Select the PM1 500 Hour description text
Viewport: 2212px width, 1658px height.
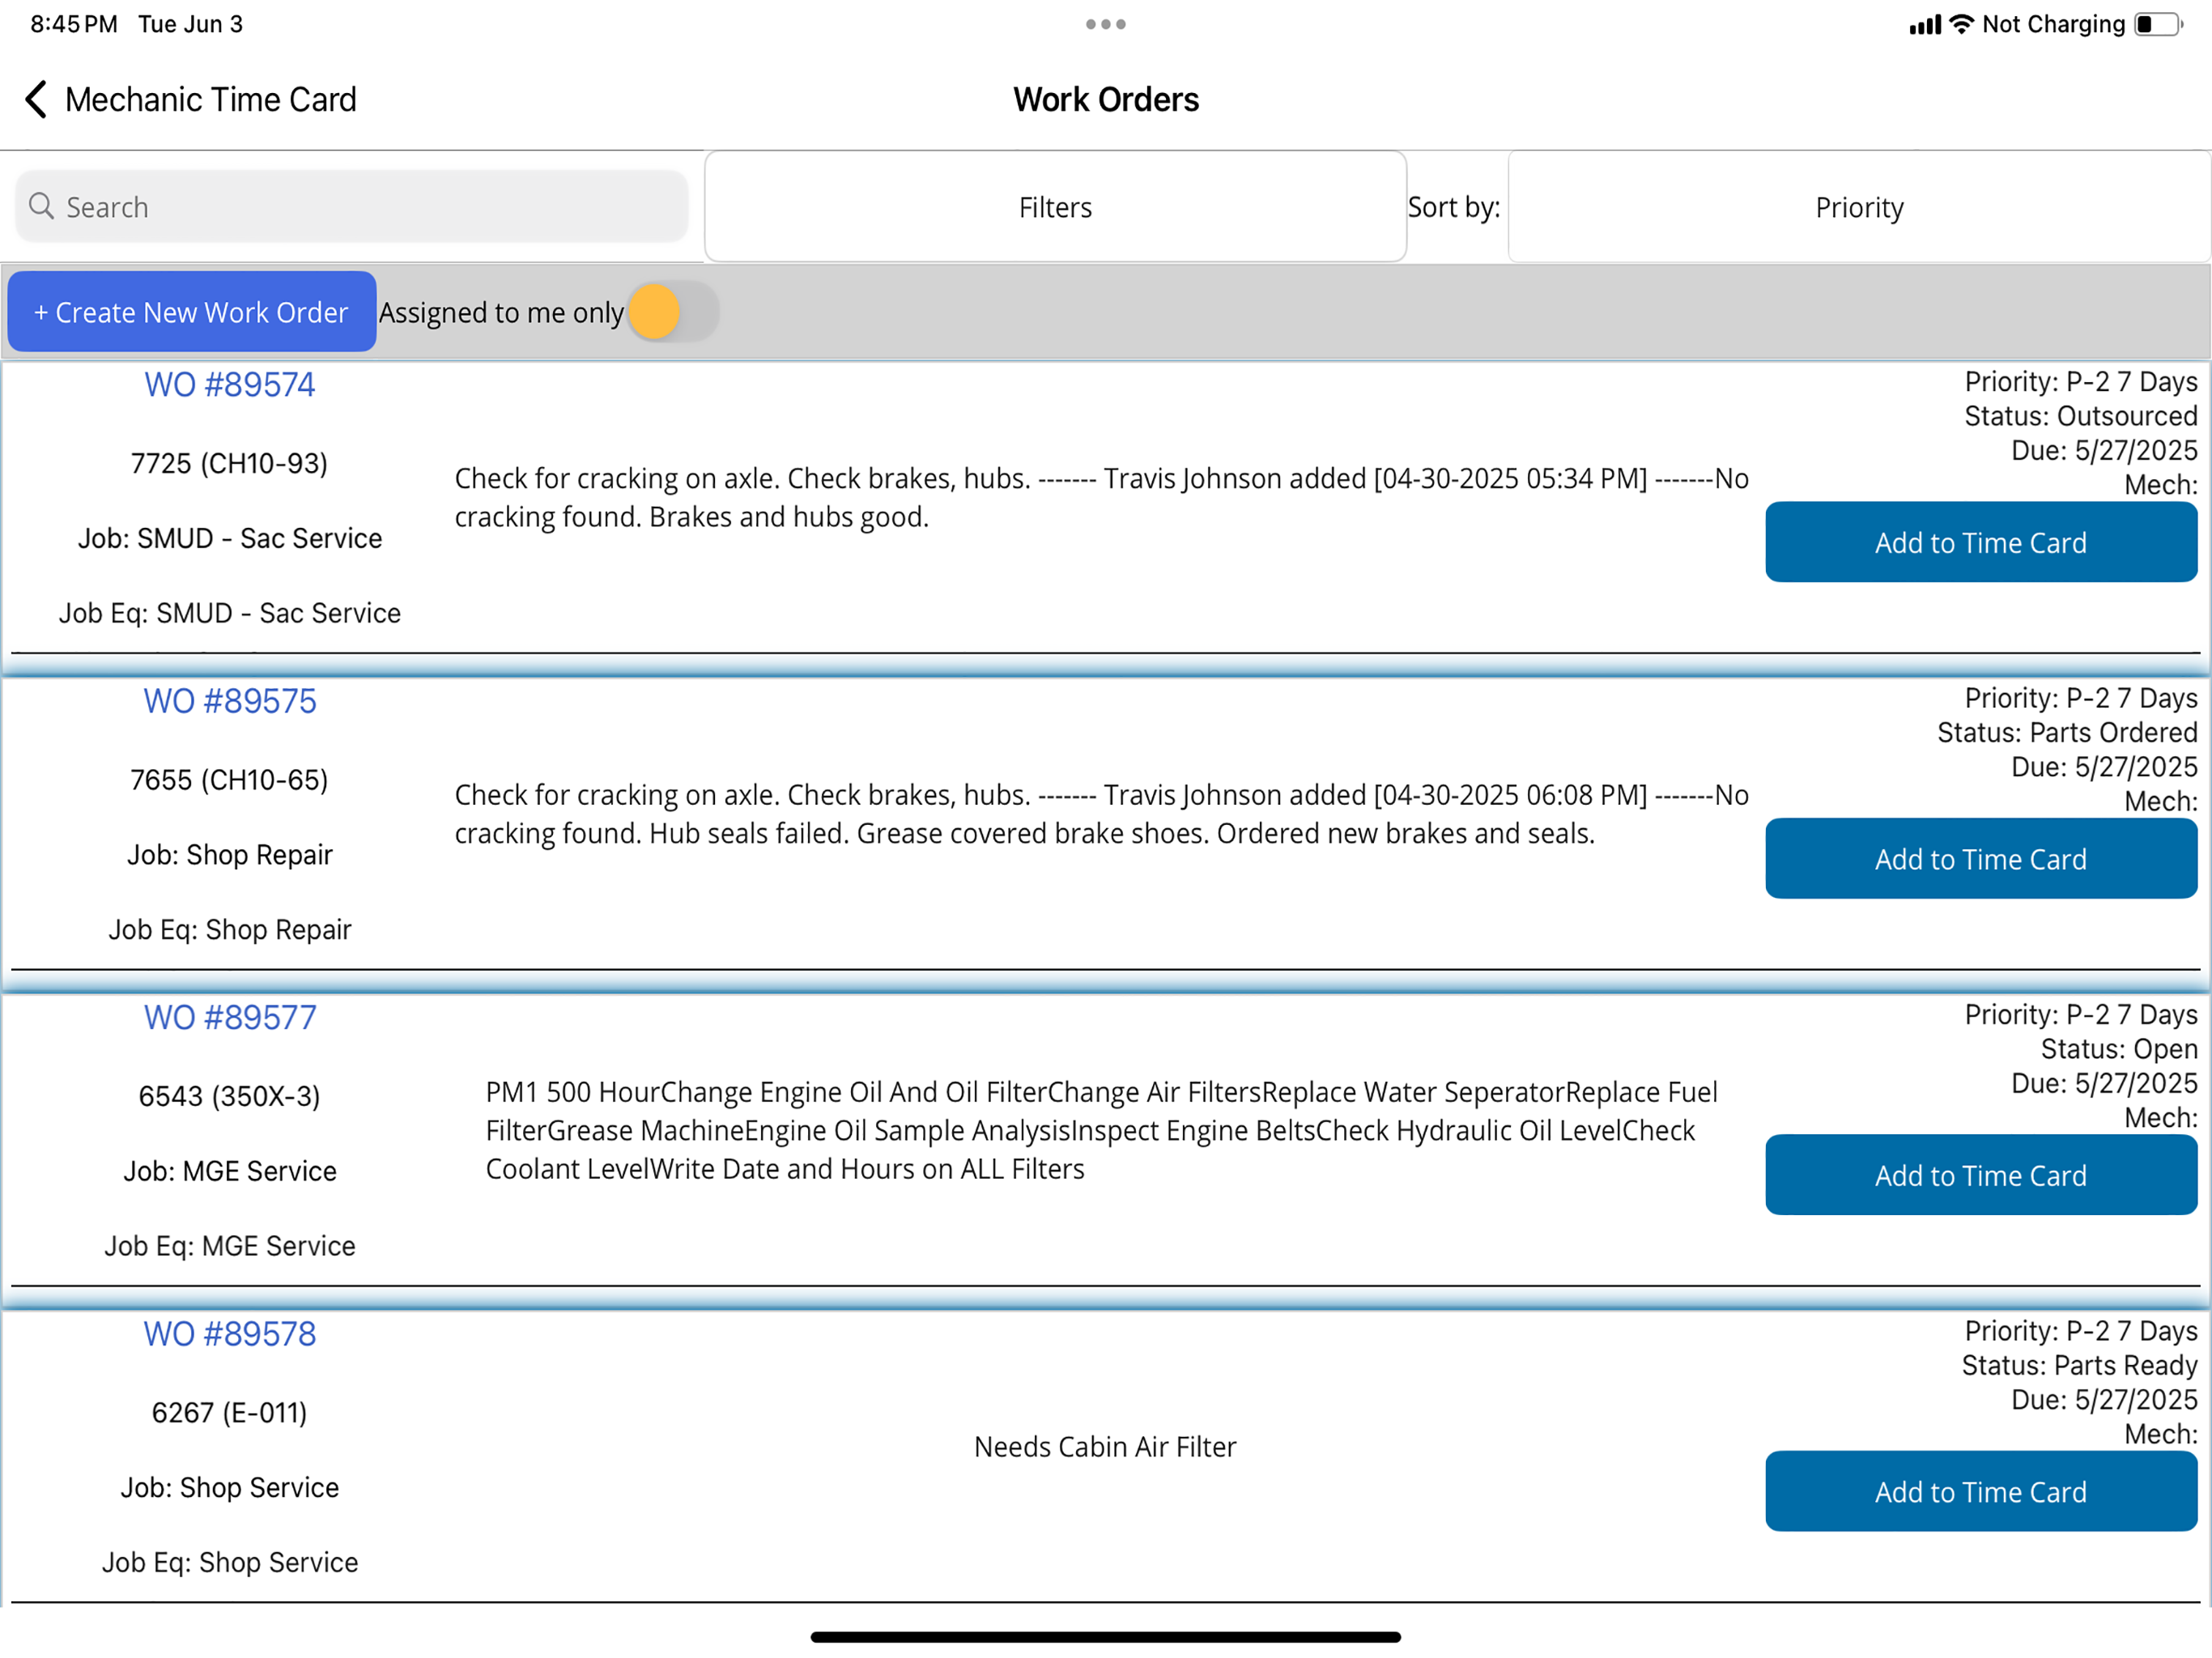point(1102,1130)
